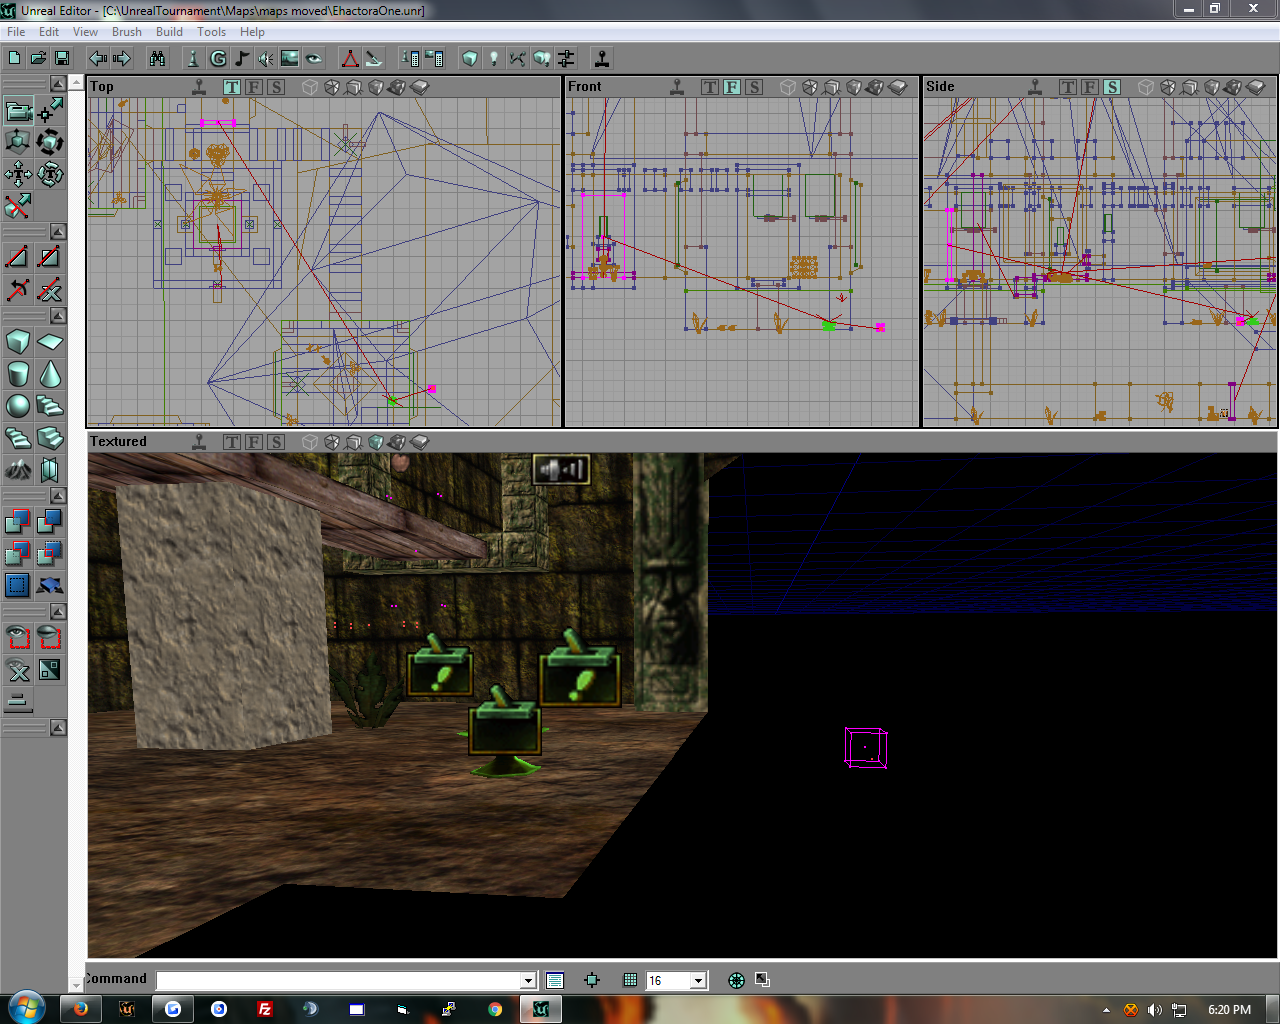Viewport: 1280px width, 1024px height.
Task: Open the Texture browser
Action: pyautogui.click(x=290, y=58)
